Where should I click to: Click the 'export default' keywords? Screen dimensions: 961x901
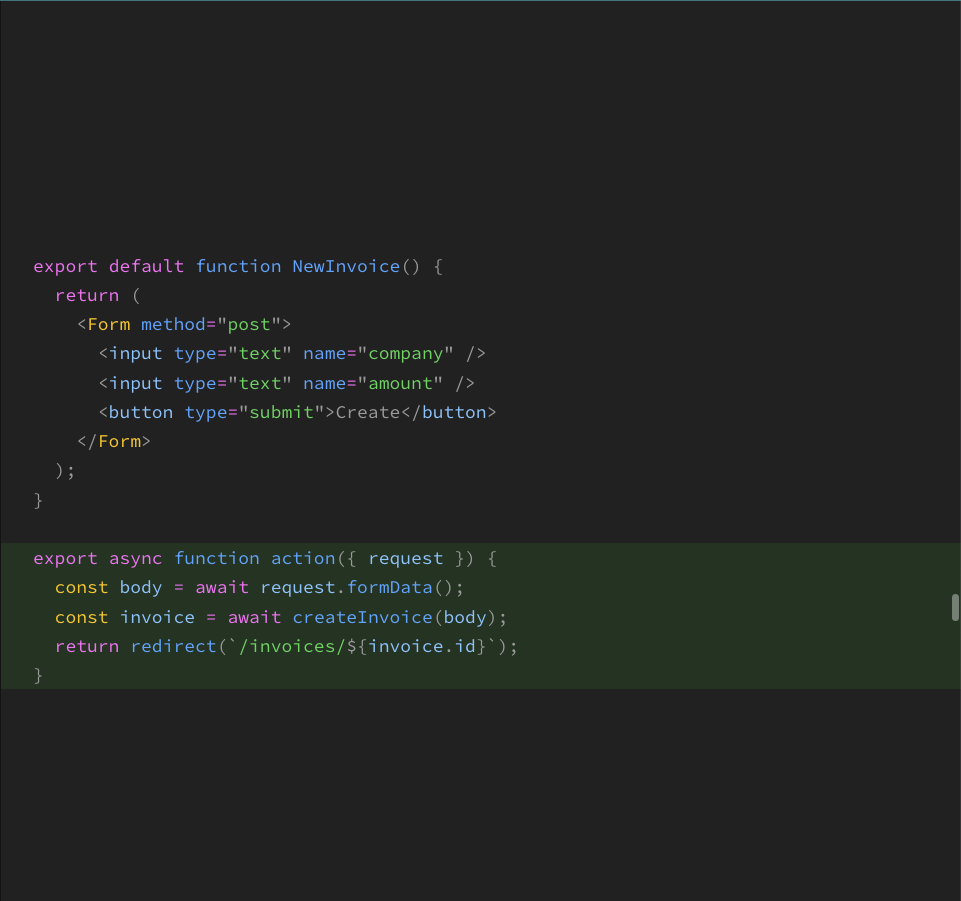point(108,266)
